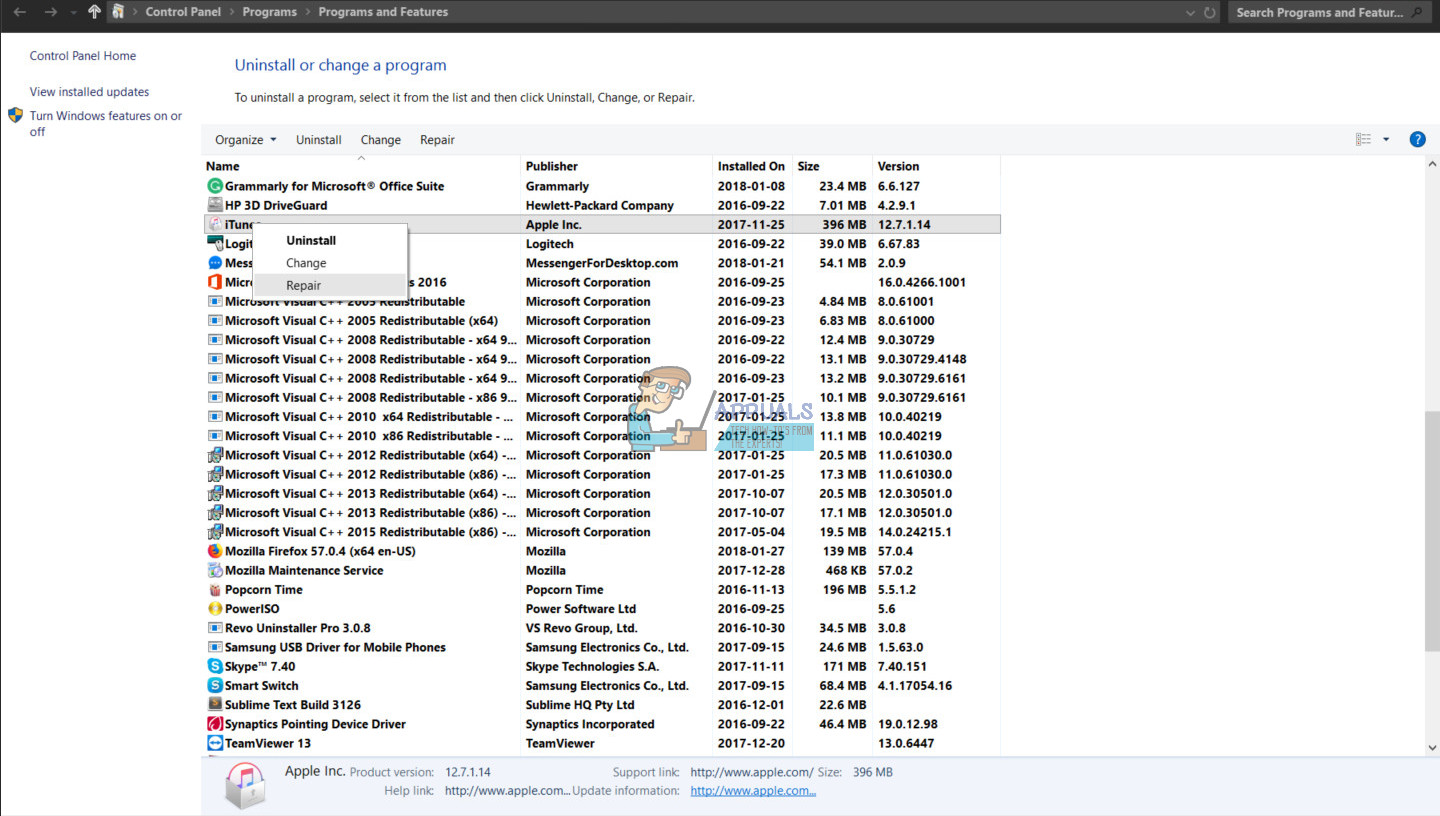Click the 12.7.1.14 version cell

point(904,225)
